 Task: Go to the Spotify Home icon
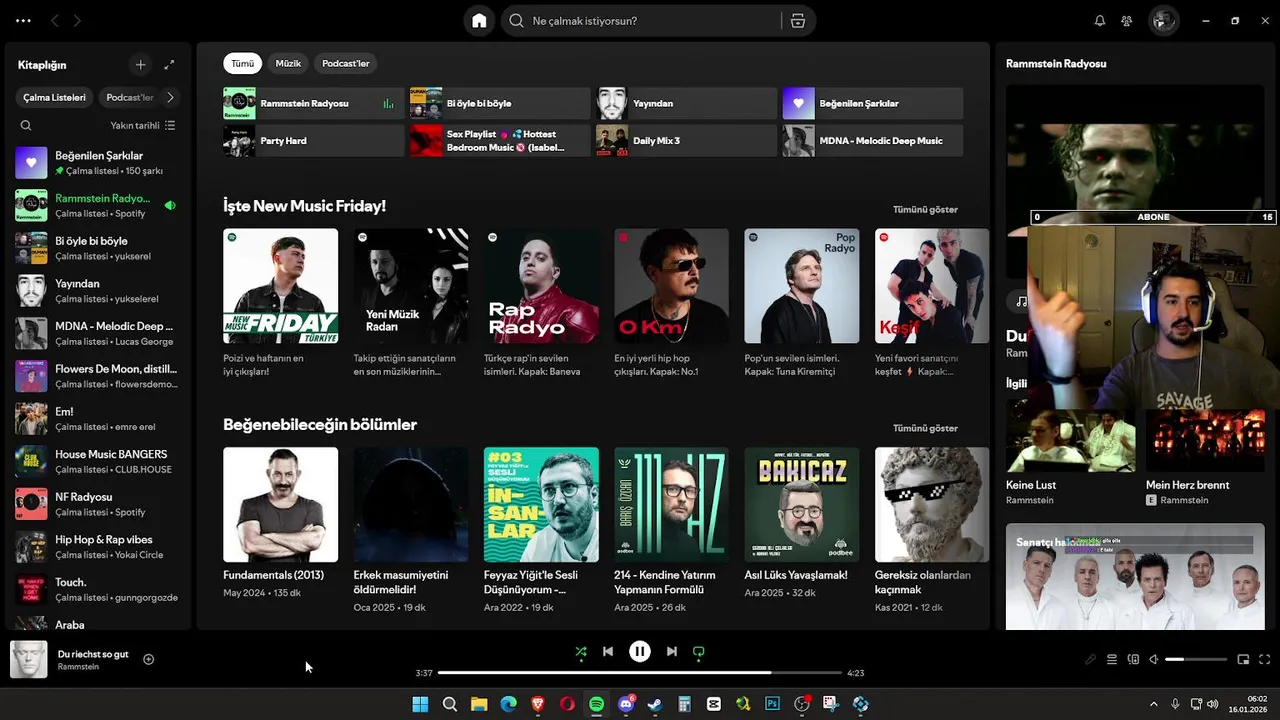tap(479, 21)
